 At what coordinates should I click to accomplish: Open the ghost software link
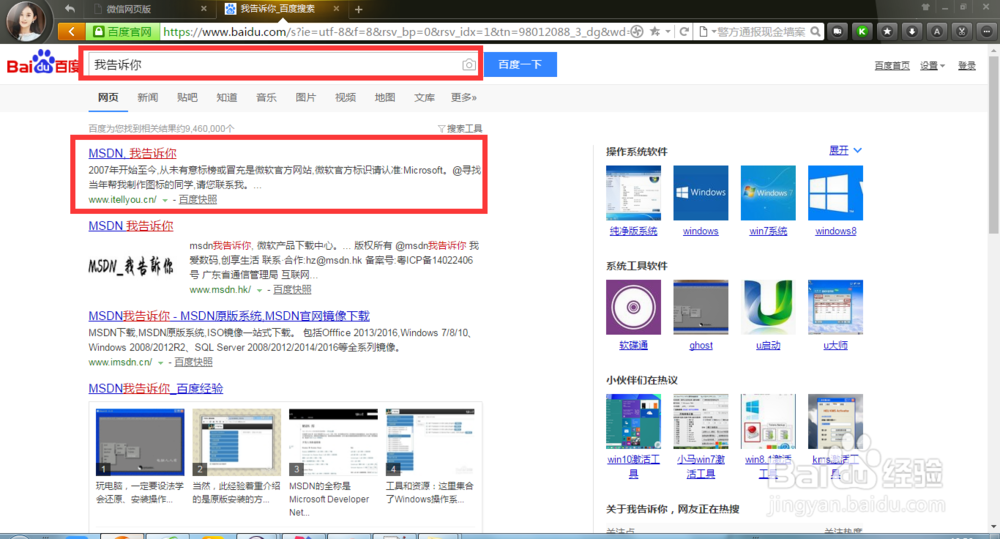pyautogui.click(x=700, y=345)
